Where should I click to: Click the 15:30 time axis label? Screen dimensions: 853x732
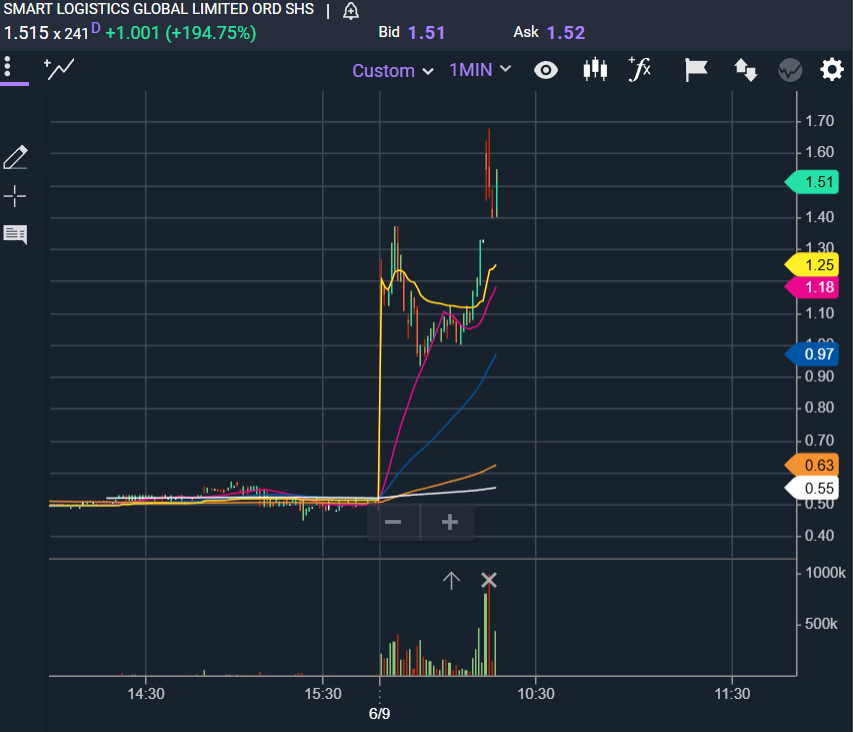pyautogui.click(x=323, y=694)
